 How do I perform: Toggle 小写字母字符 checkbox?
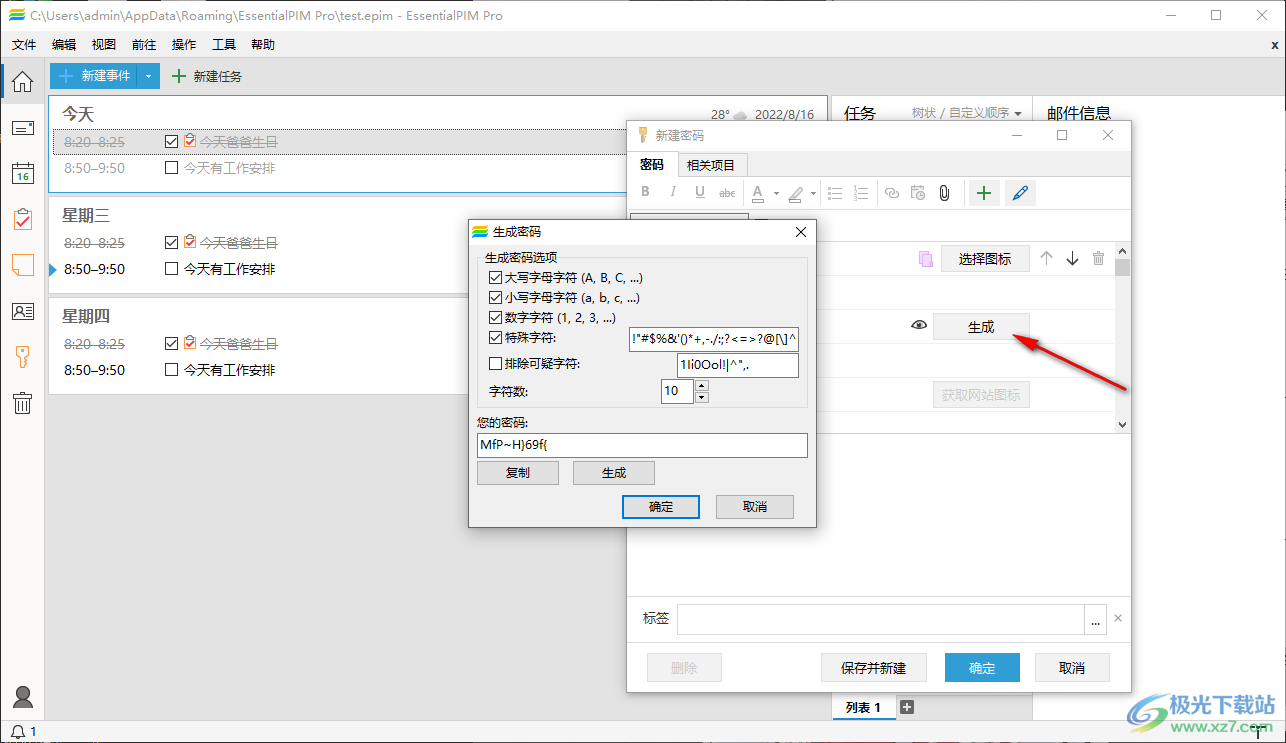pyautogui.click(x=495, y=298)
